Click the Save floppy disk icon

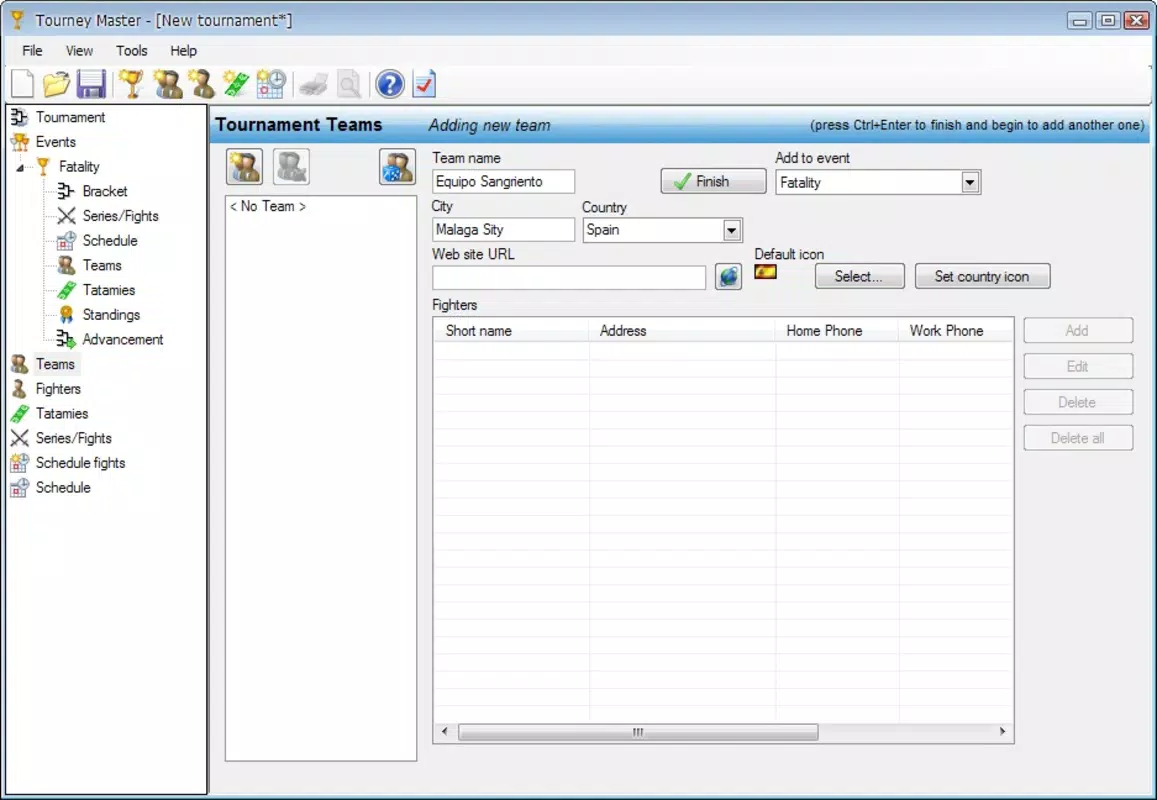coord(91,84)
